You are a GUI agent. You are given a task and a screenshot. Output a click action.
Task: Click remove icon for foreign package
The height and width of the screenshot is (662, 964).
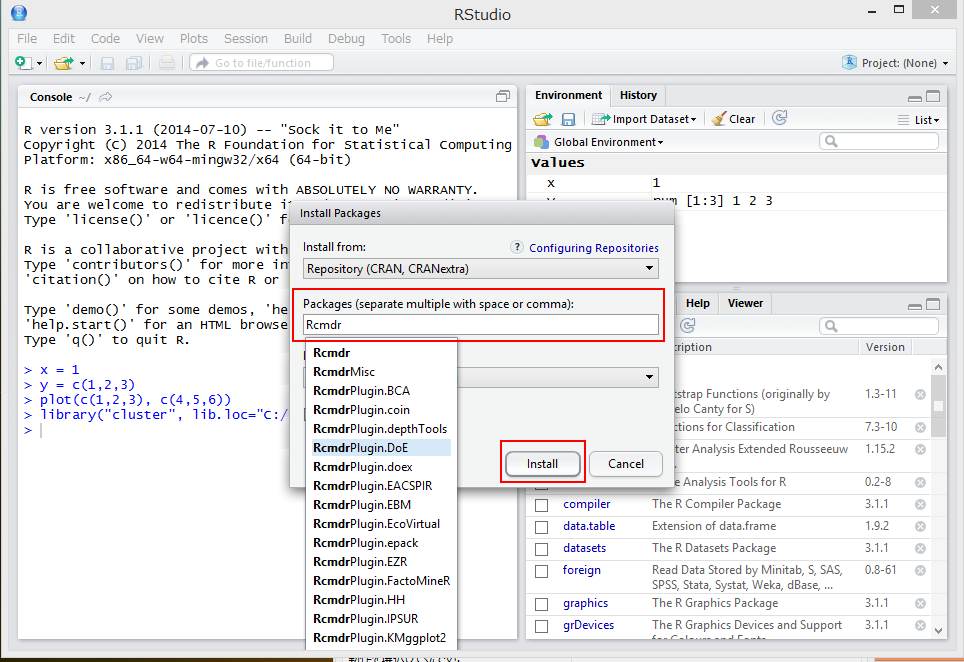coord(920,570)
